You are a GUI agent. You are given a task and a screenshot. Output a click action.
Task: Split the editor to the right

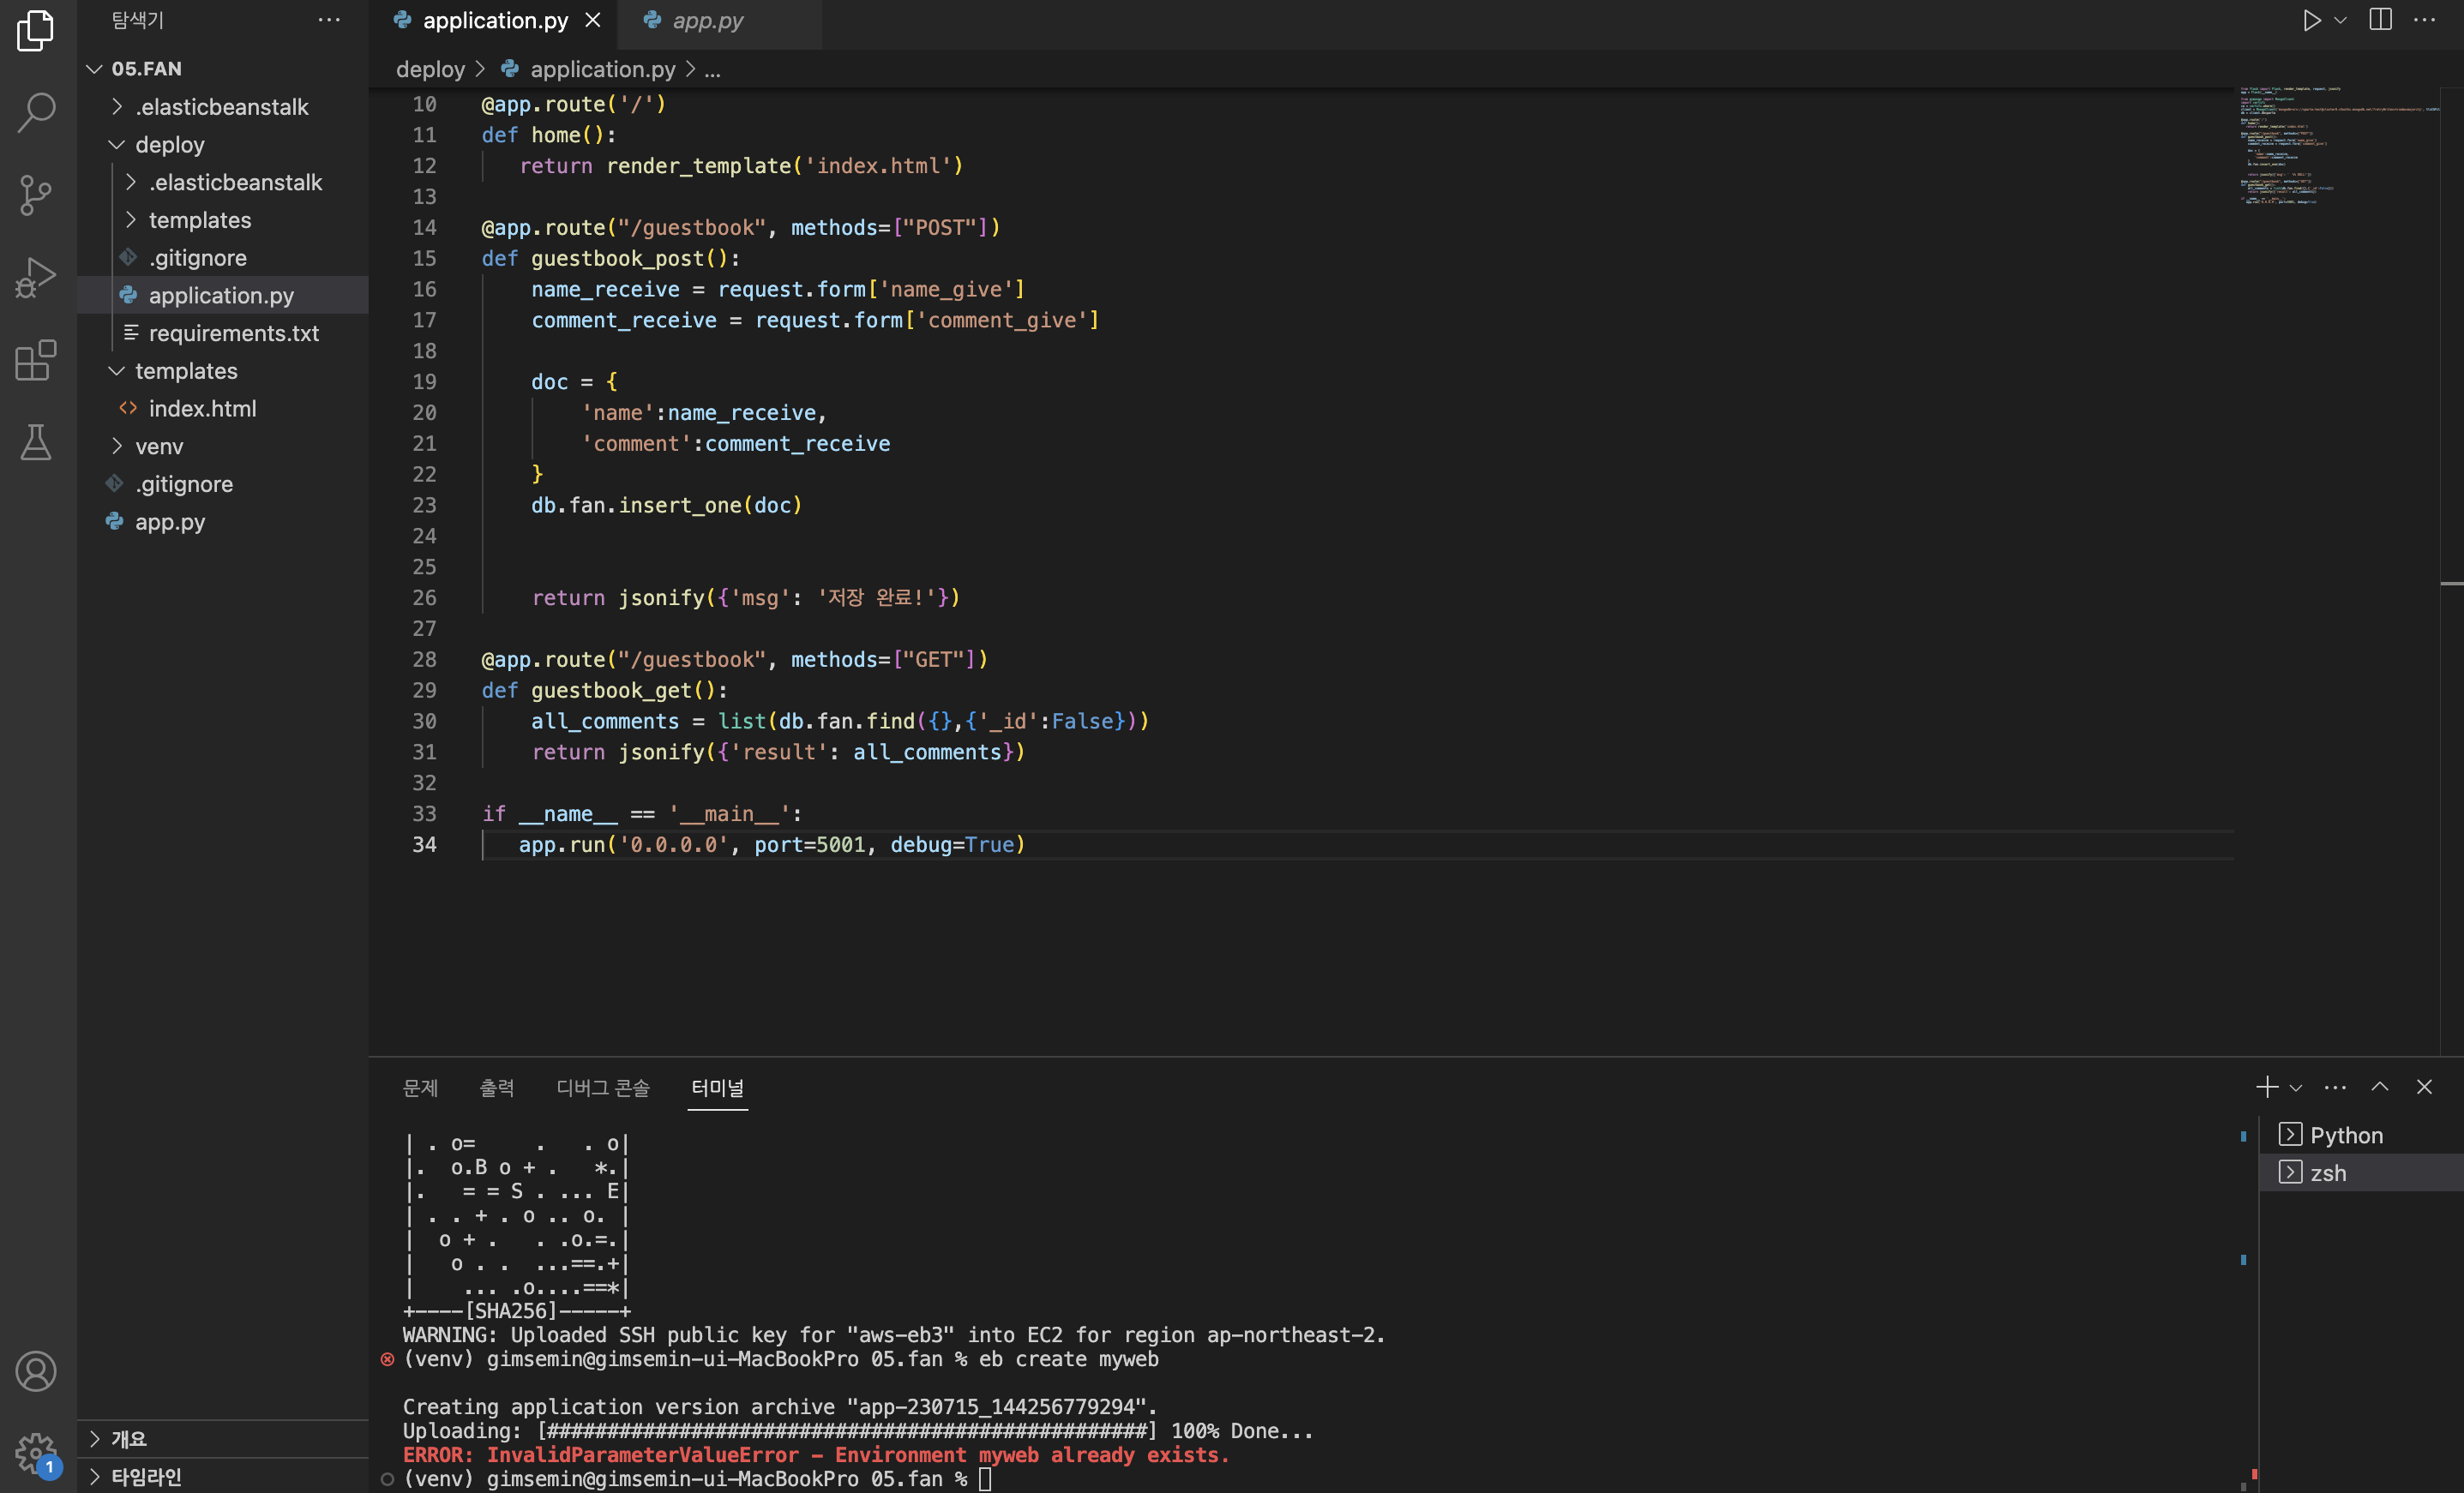(2381, 20)
